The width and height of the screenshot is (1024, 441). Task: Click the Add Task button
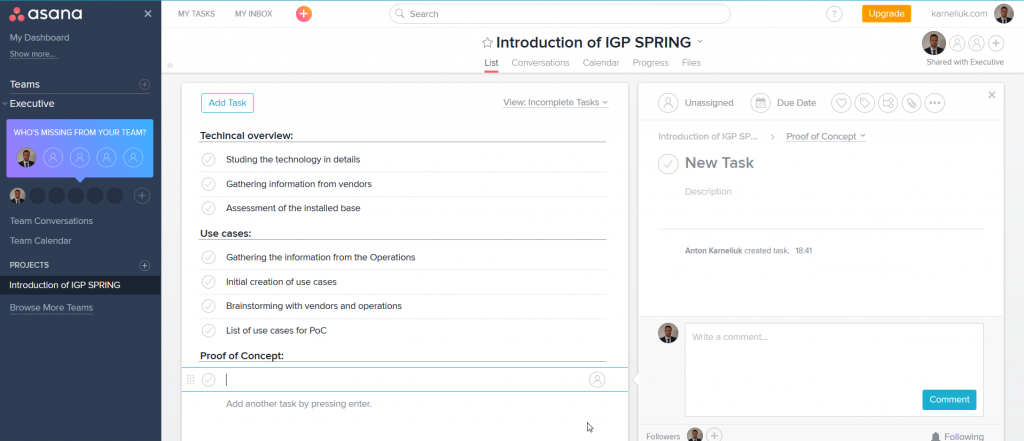227,103
